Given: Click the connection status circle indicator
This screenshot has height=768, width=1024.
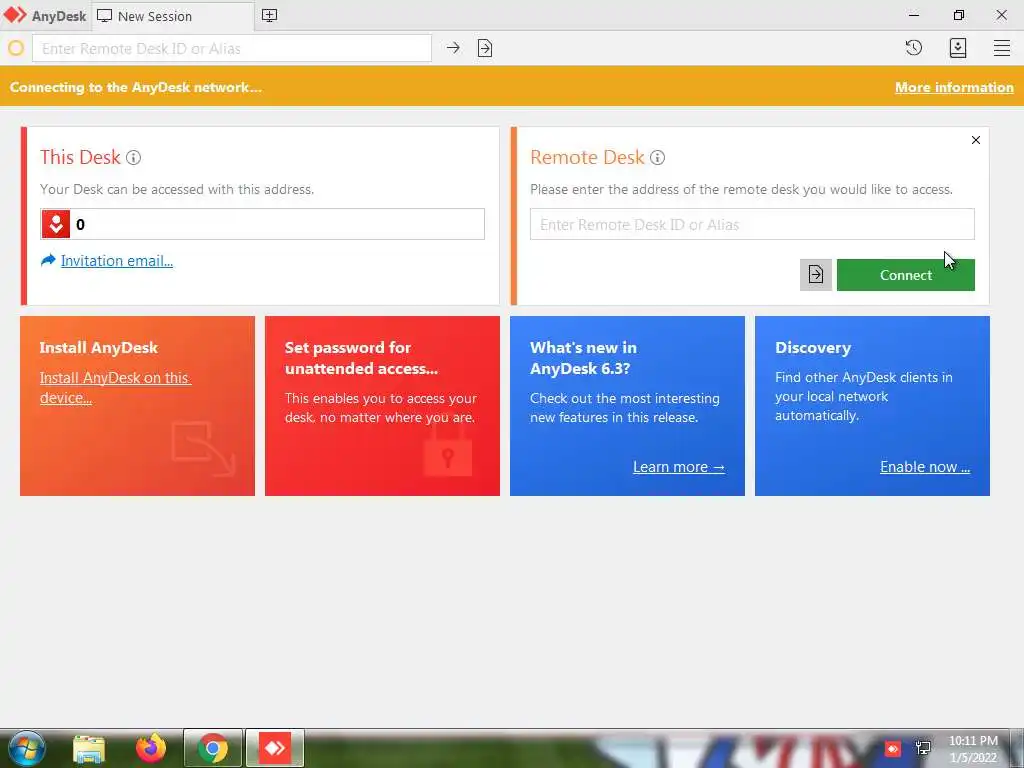Looking at the screenshot, I should click(x=16, y=48).
